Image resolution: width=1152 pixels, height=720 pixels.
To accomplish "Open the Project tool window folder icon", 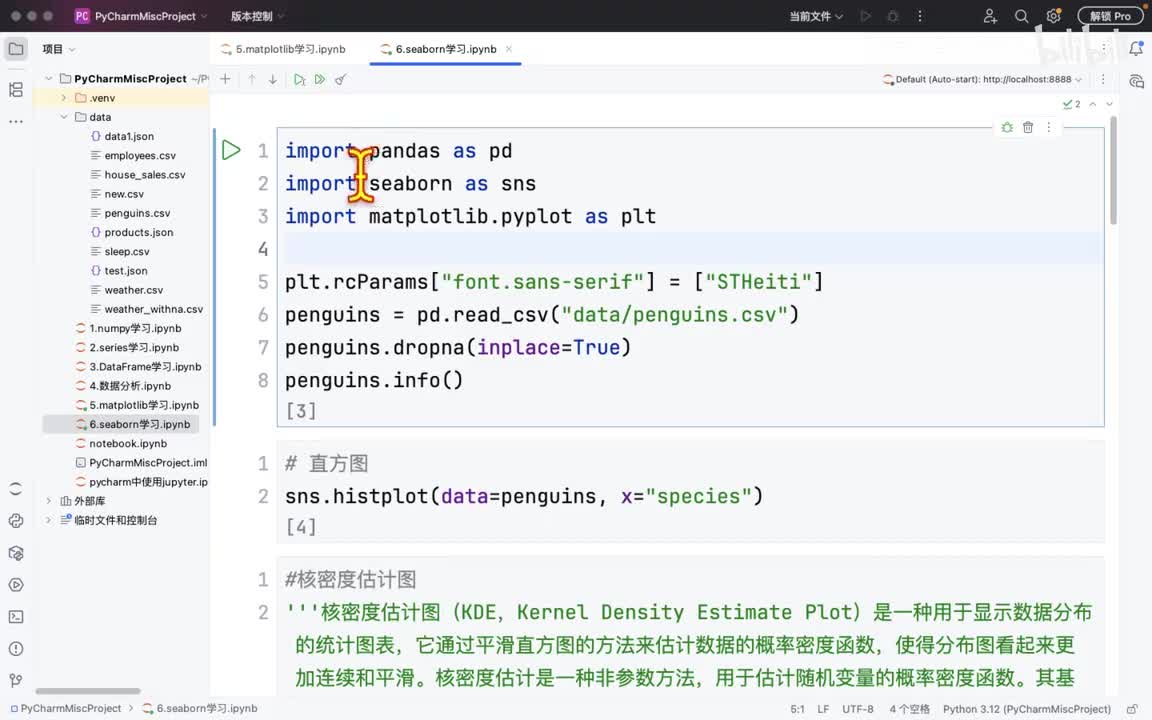I will click(15, 49).
